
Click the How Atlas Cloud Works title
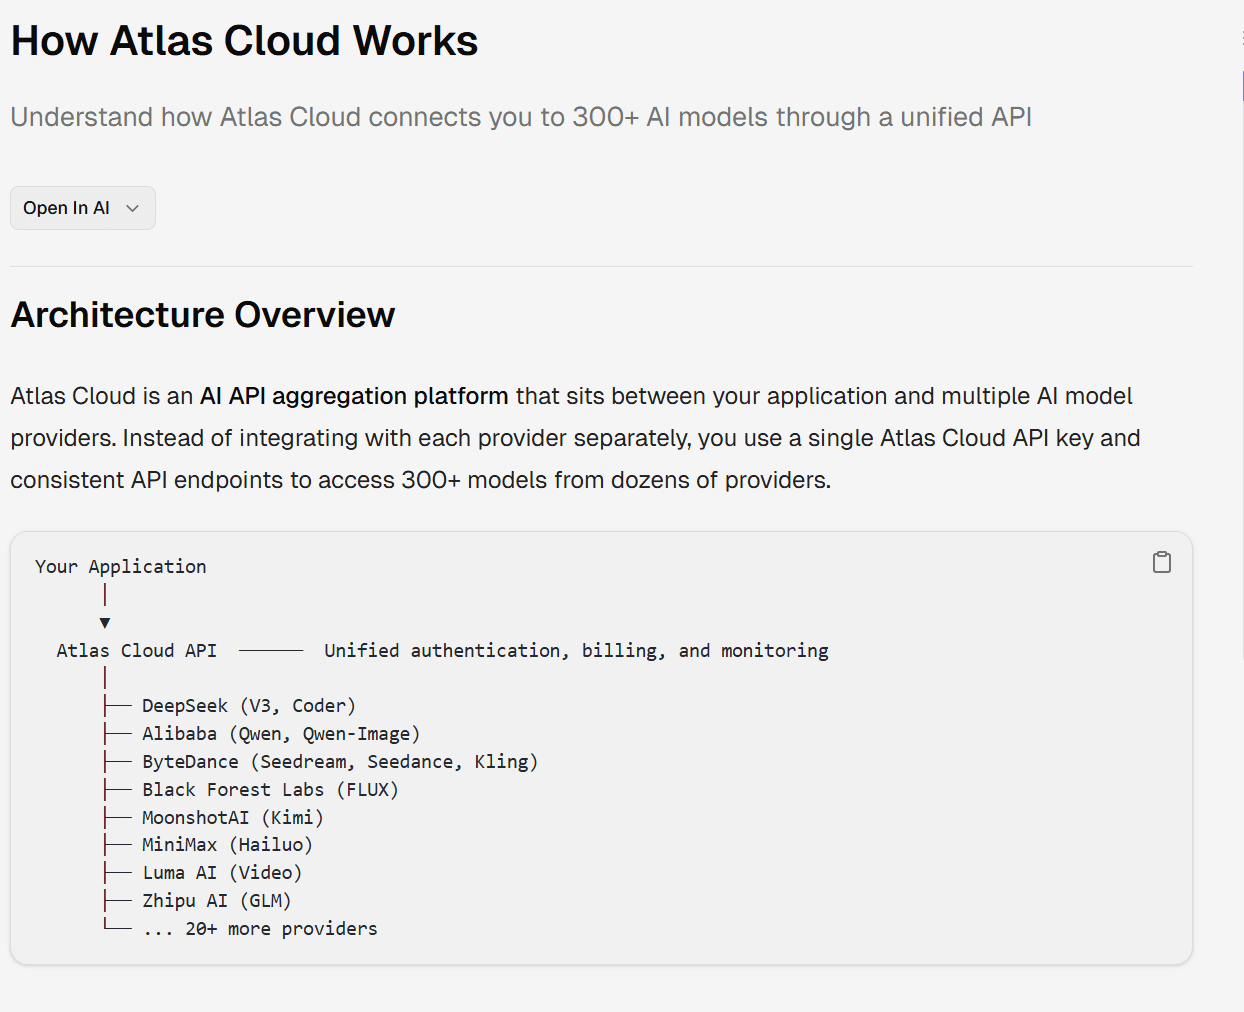tap(244, 41)
